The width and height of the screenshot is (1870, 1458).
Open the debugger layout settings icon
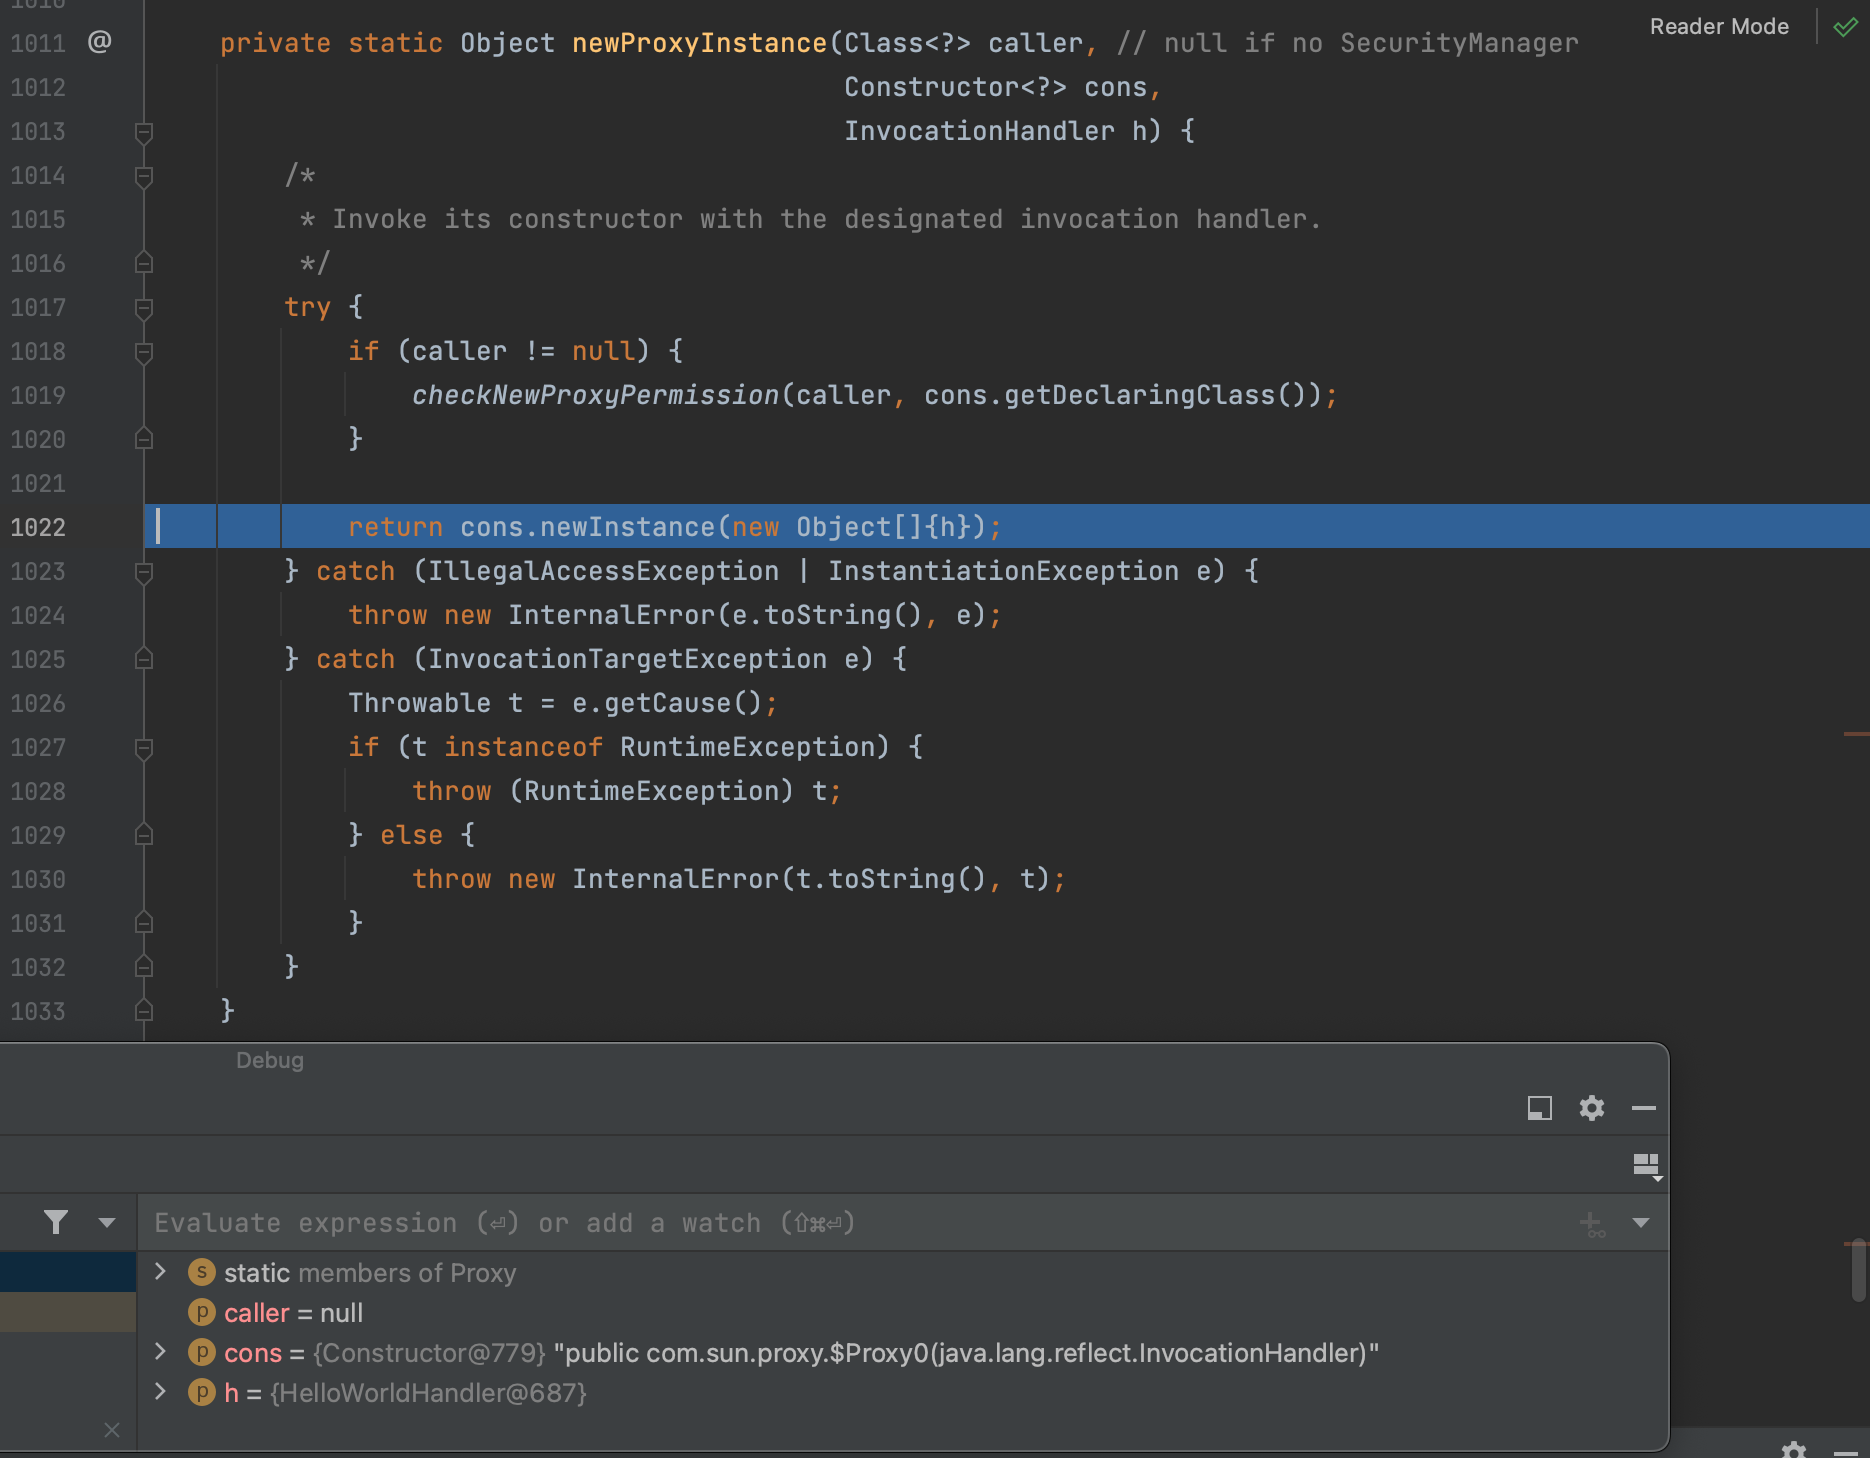1646,1166
